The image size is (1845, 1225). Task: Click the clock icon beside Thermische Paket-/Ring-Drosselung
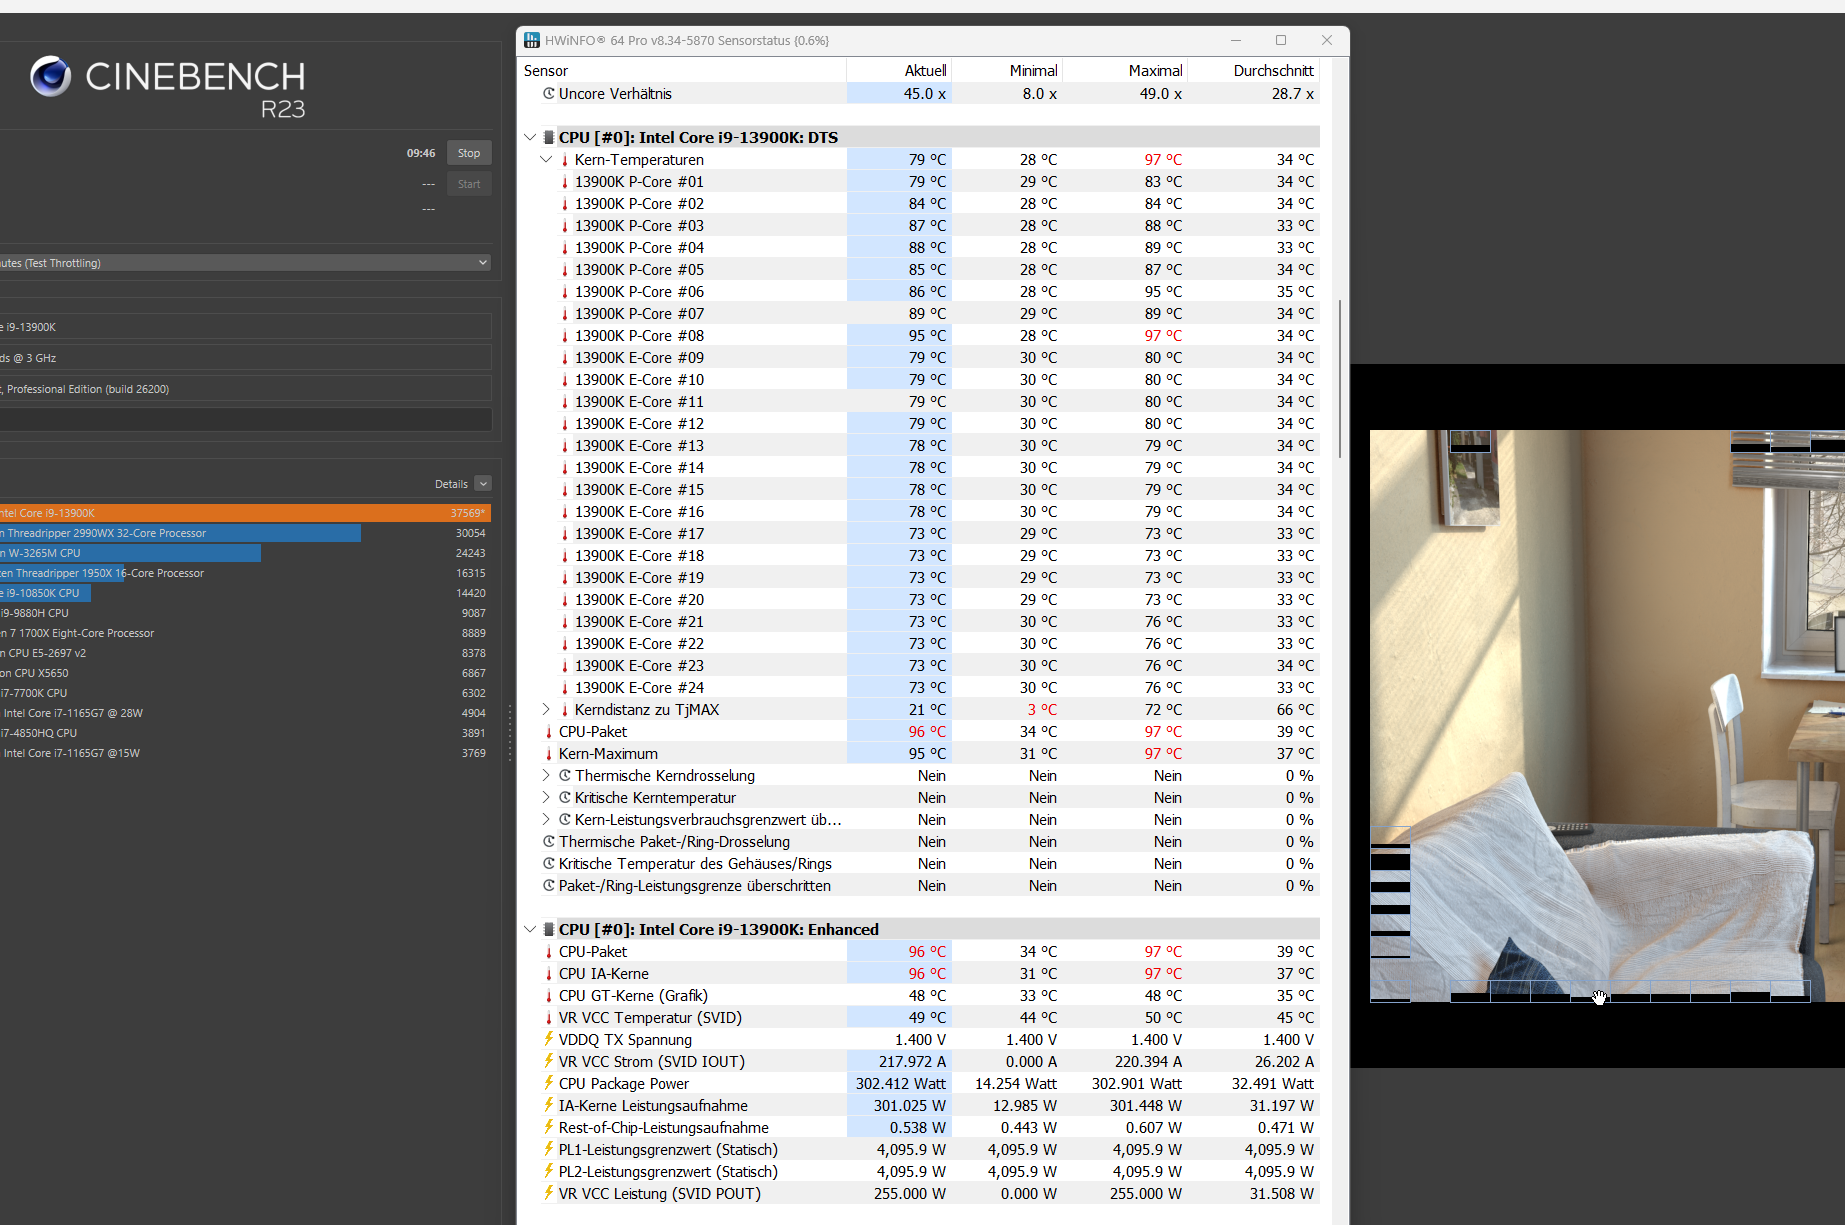coord(549,842)
